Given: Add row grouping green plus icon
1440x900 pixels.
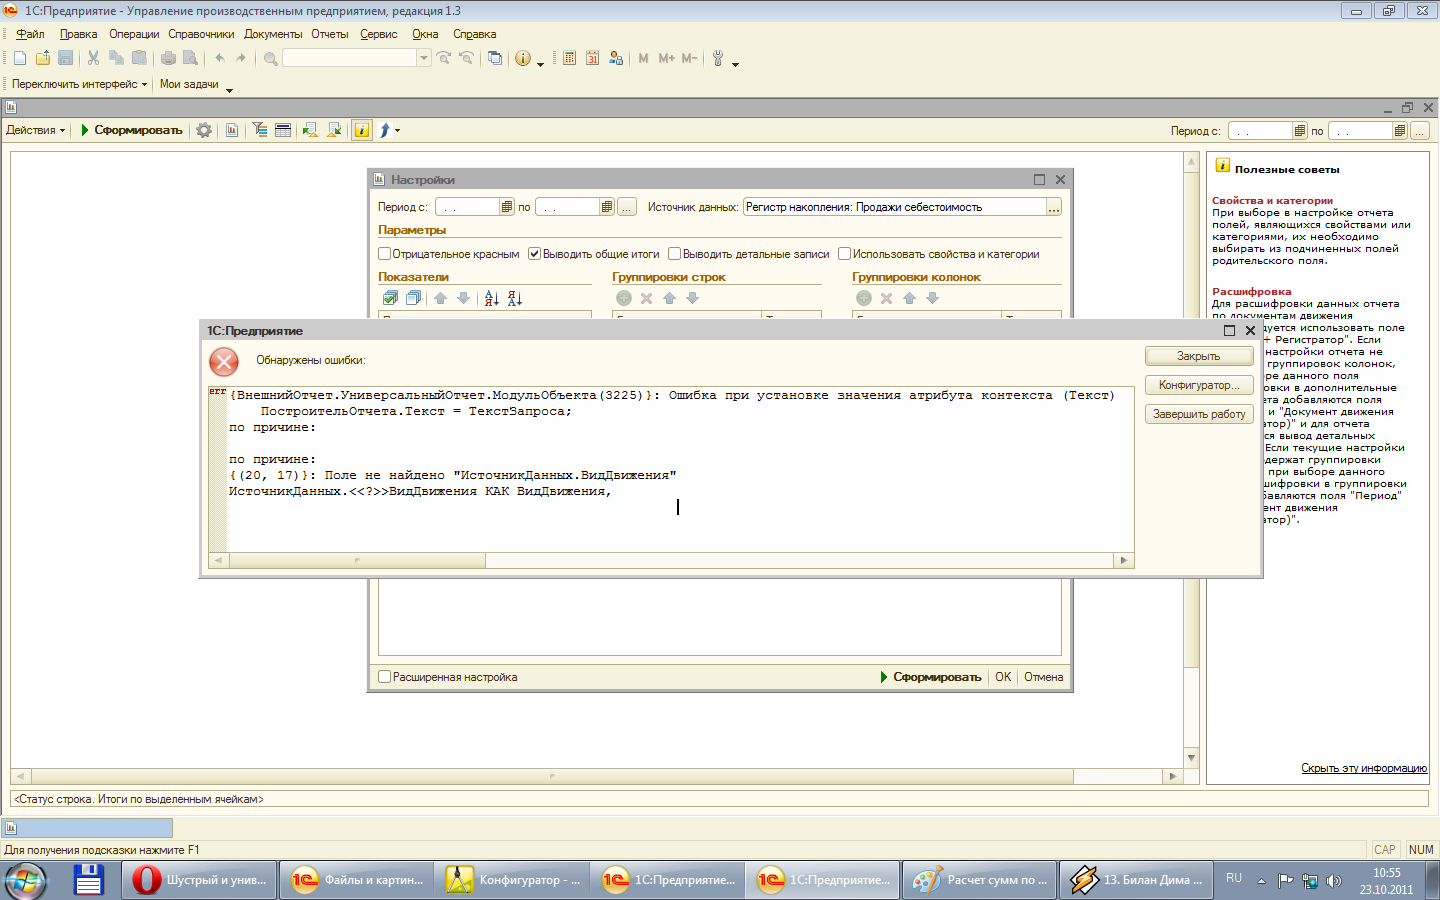Looking at the screenshot, I should point(624,298).
